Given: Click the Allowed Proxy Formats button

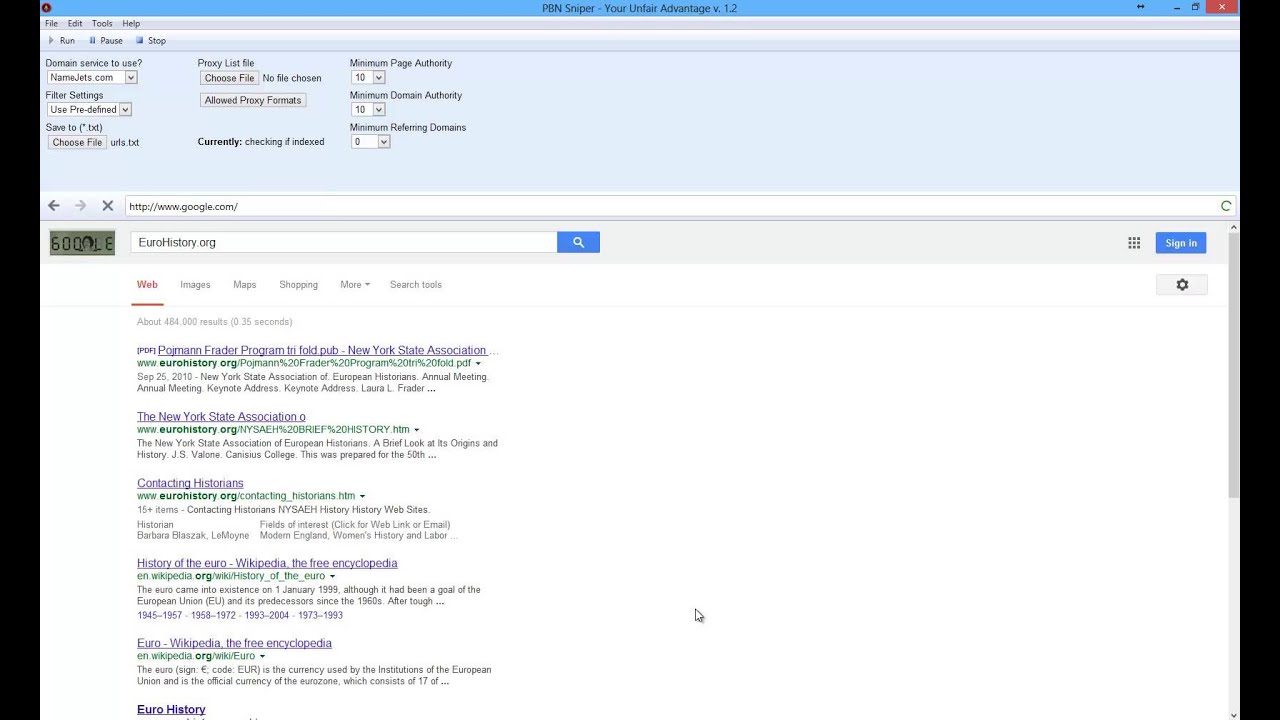Looking at the screenshot, I should coord(252,100).
